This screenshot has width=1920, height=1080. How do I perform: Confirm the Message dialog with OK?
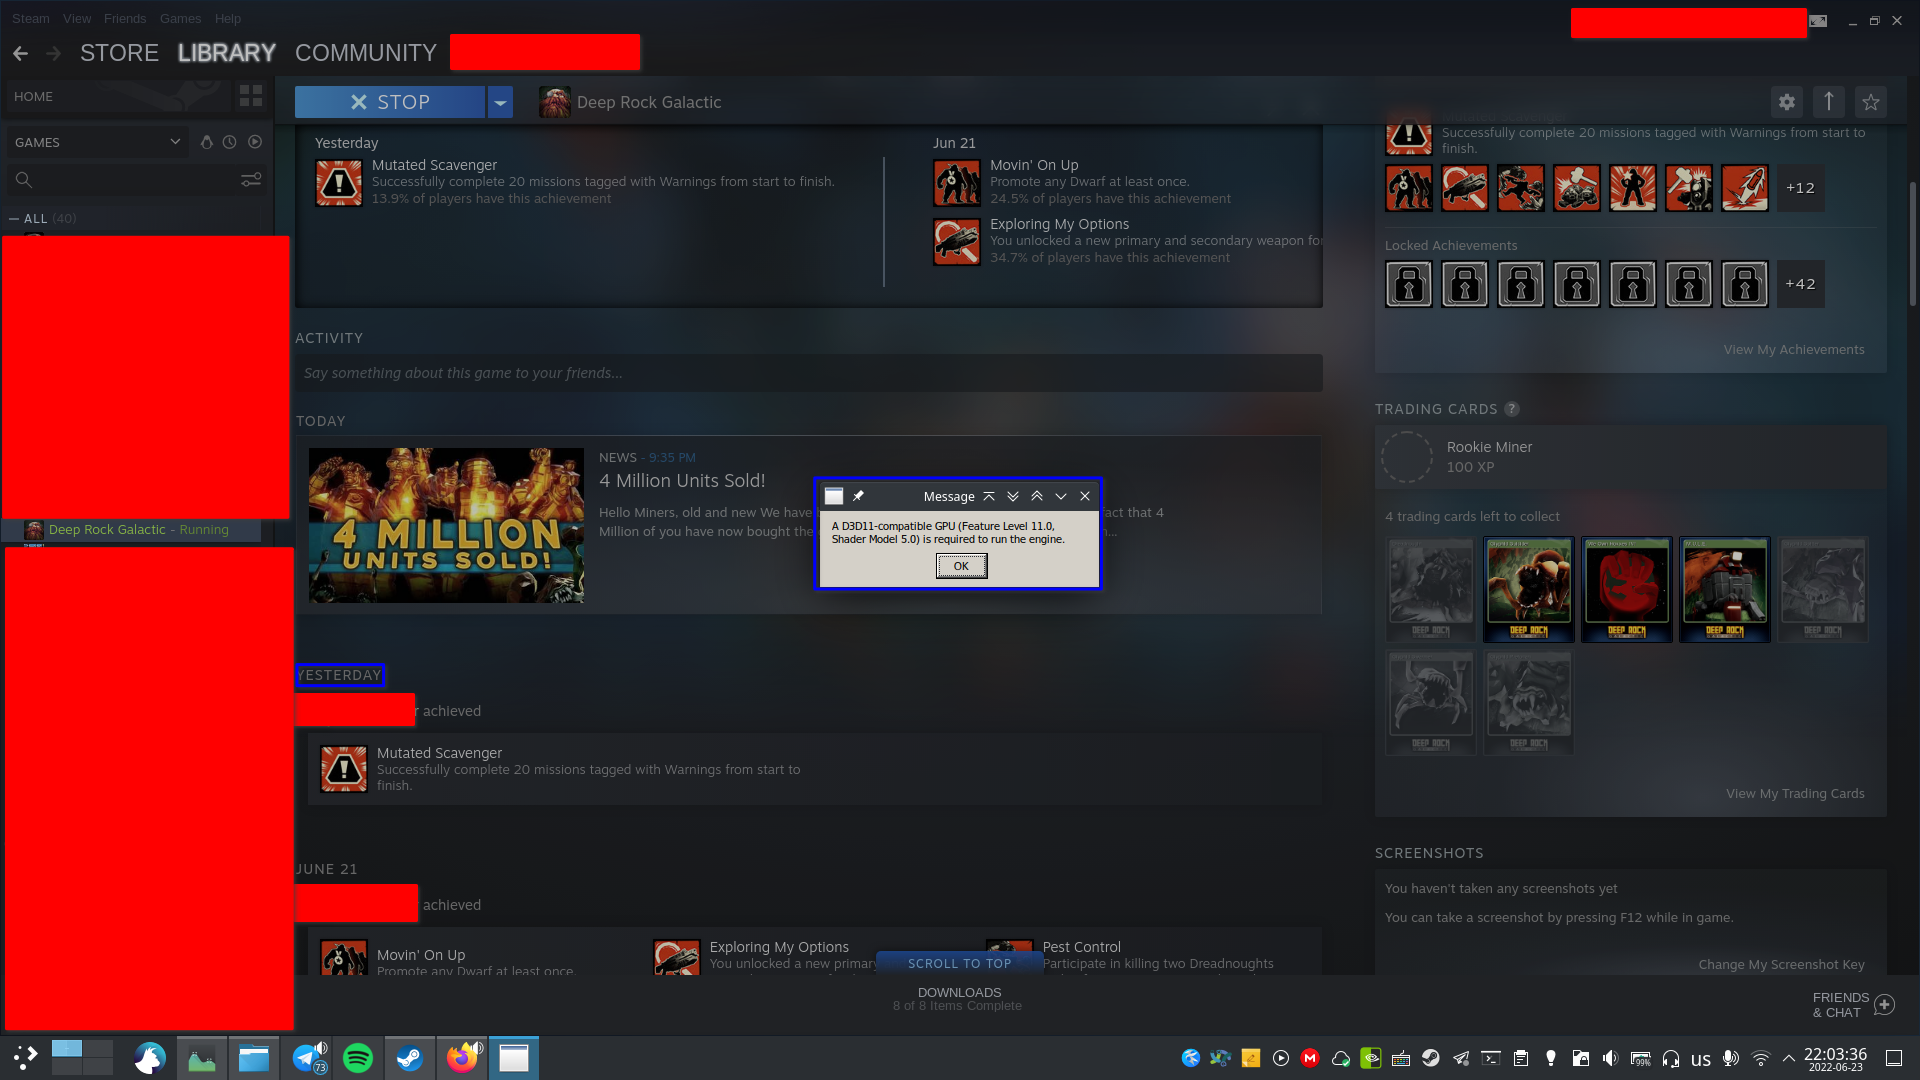pyautogui.click(x=961, y=566)
